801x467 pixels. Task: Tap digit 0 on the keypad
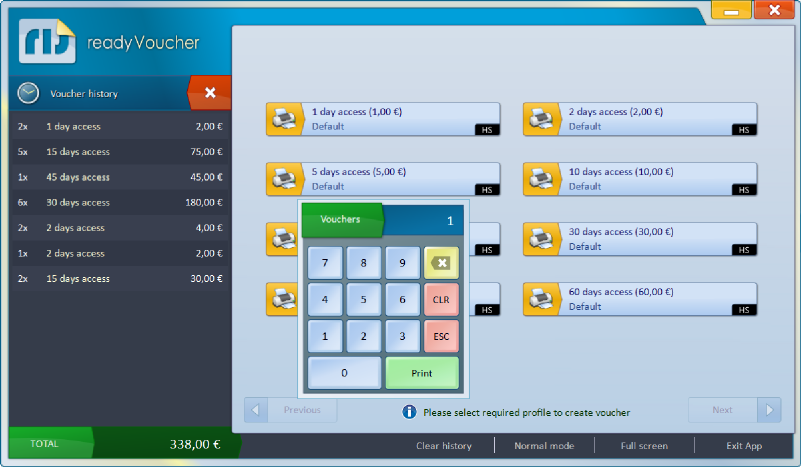(x=344, y=373)
